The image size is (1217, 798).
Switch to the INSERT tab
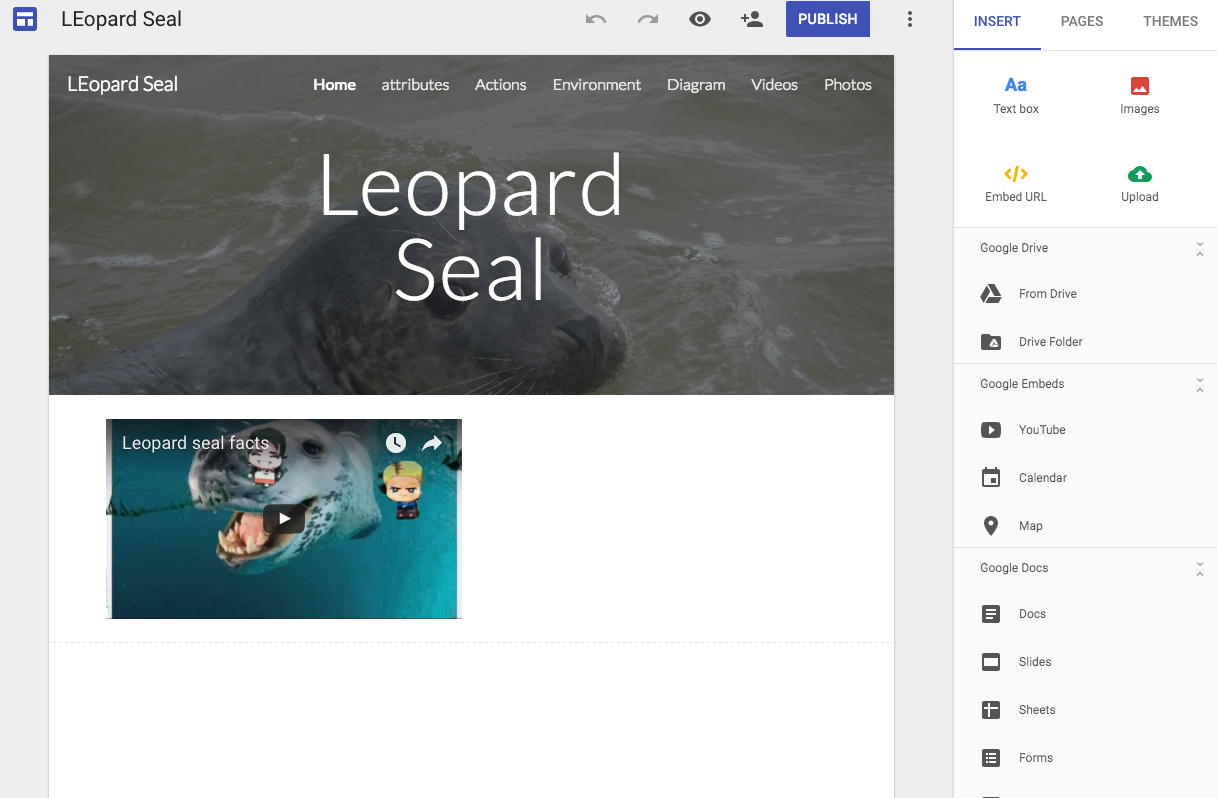pos(997,21)
